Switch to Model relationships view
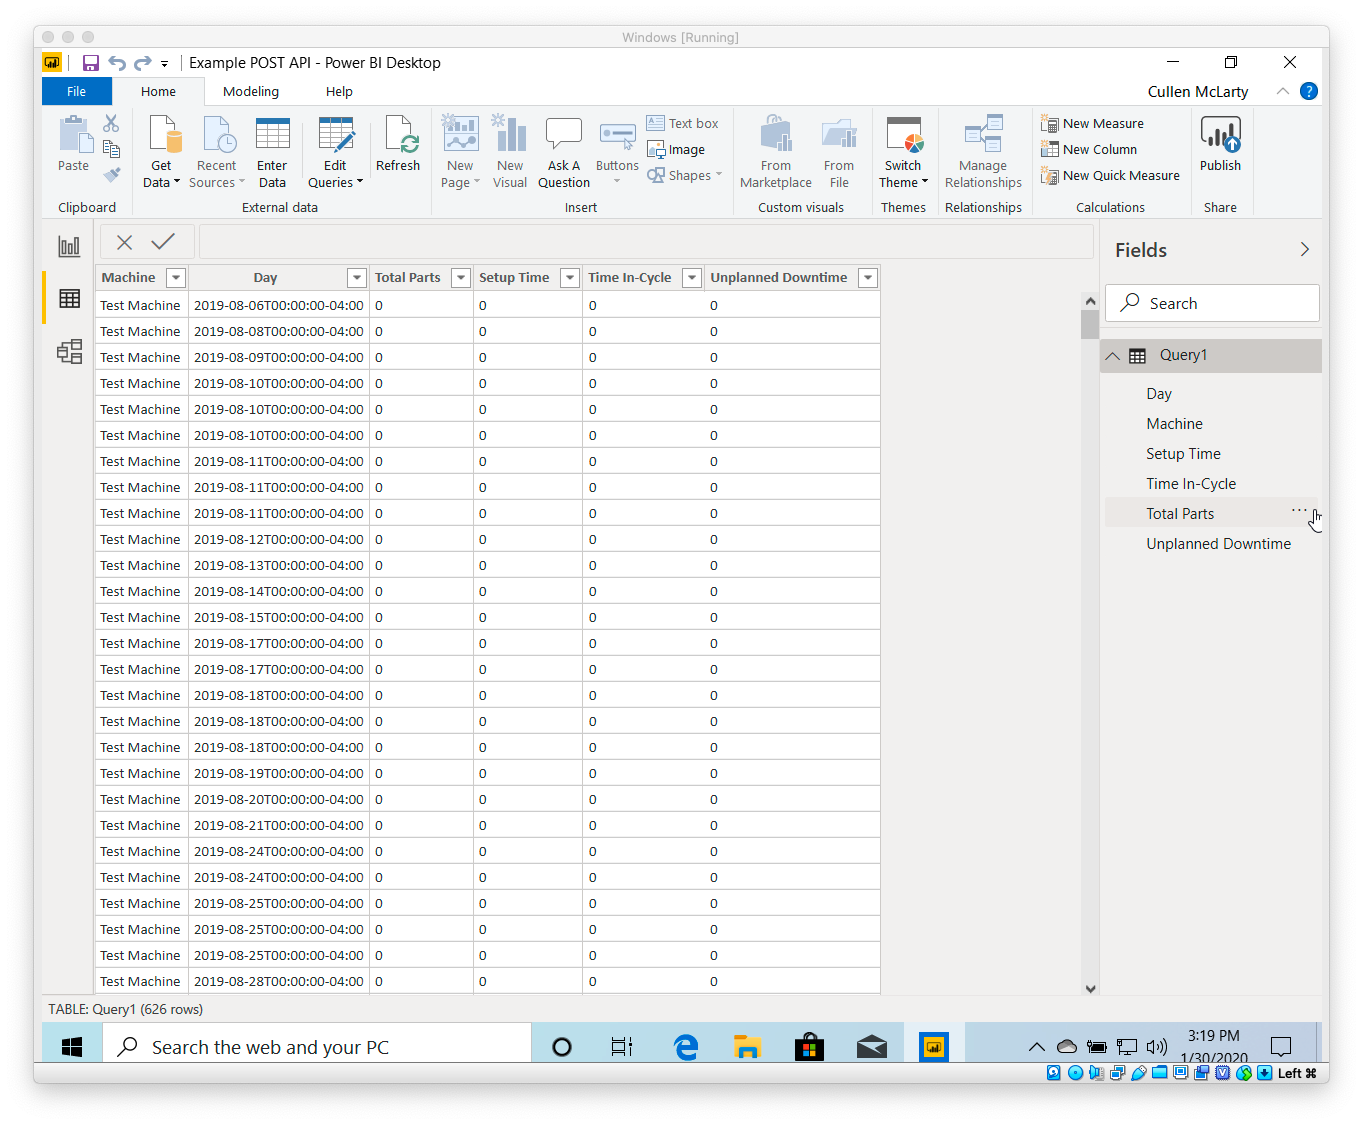Image resolution: width=1363 pixels, height=1125 pixels. (x=69, y=351)
